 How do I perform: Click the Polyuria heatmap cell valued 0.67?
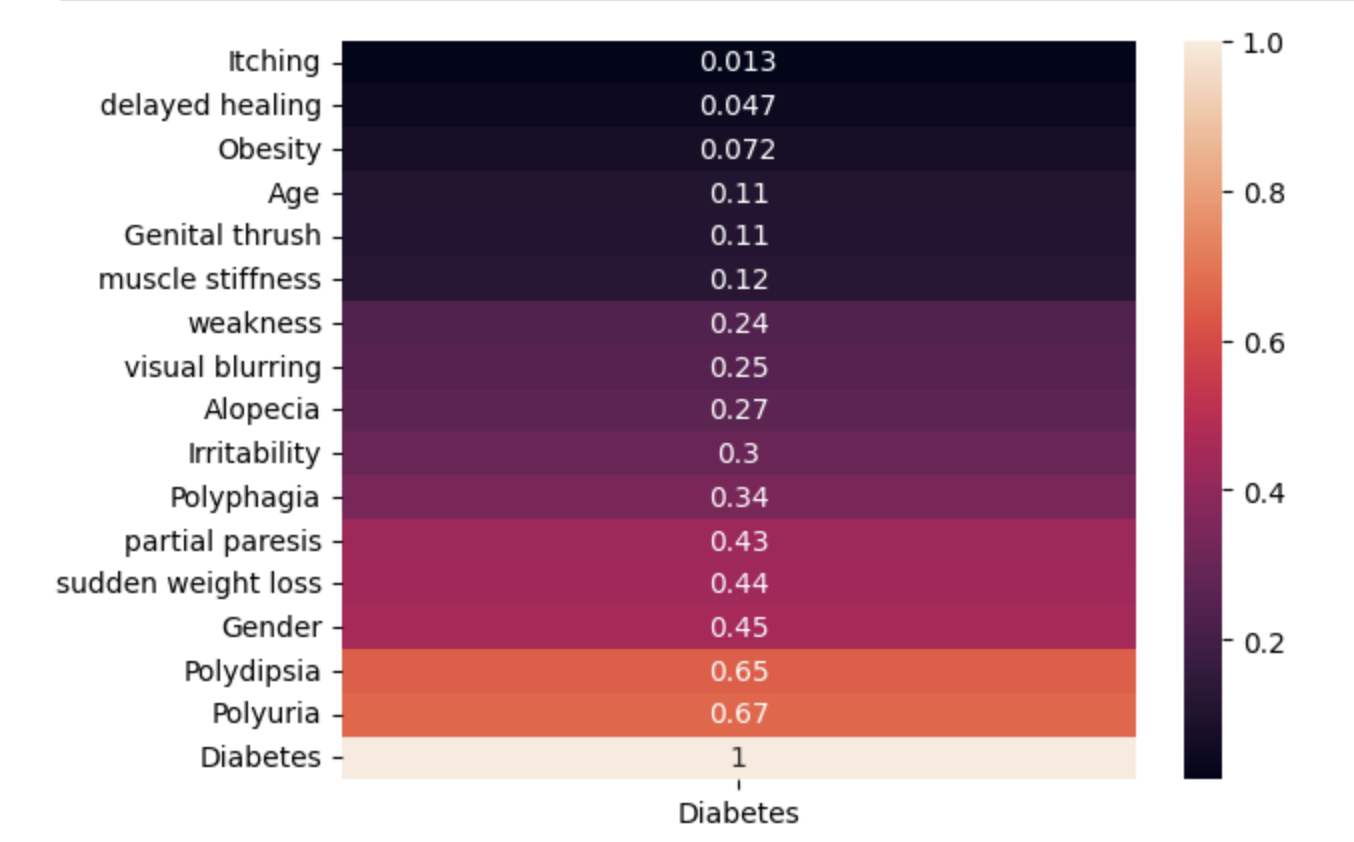point(738,714)
